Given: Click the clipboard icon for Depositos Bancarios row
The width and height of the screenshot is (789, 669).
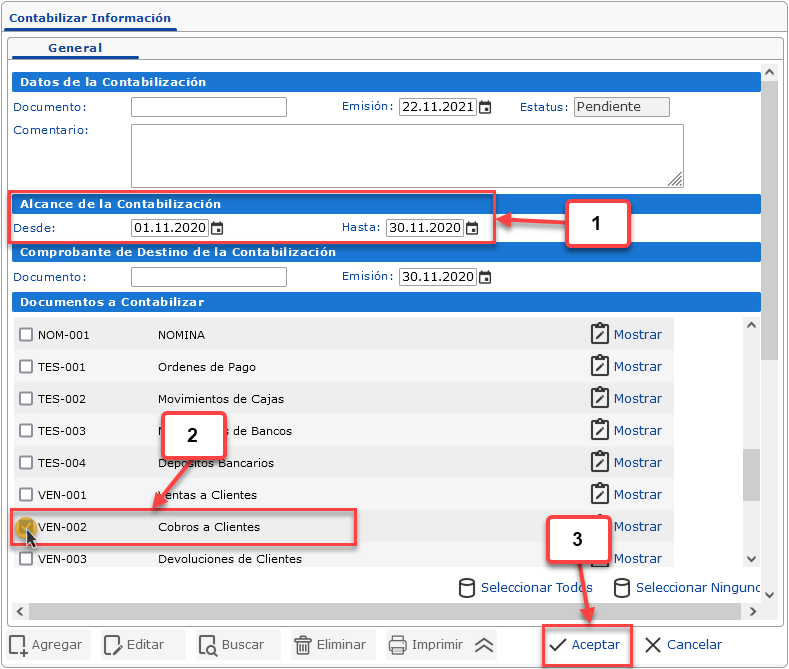Looking at the screenshot, I should tap(600, 462).
